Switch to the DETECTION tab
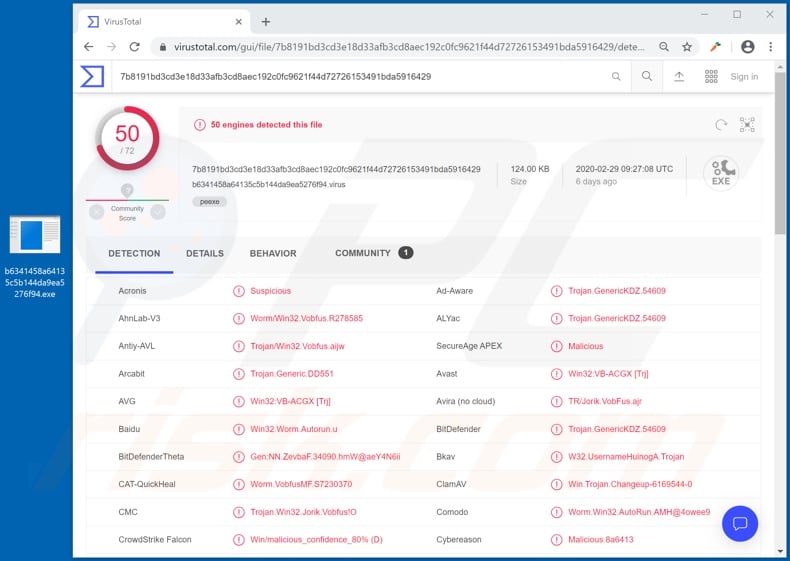This screenshot has width=790, height=561. point(134,254)
